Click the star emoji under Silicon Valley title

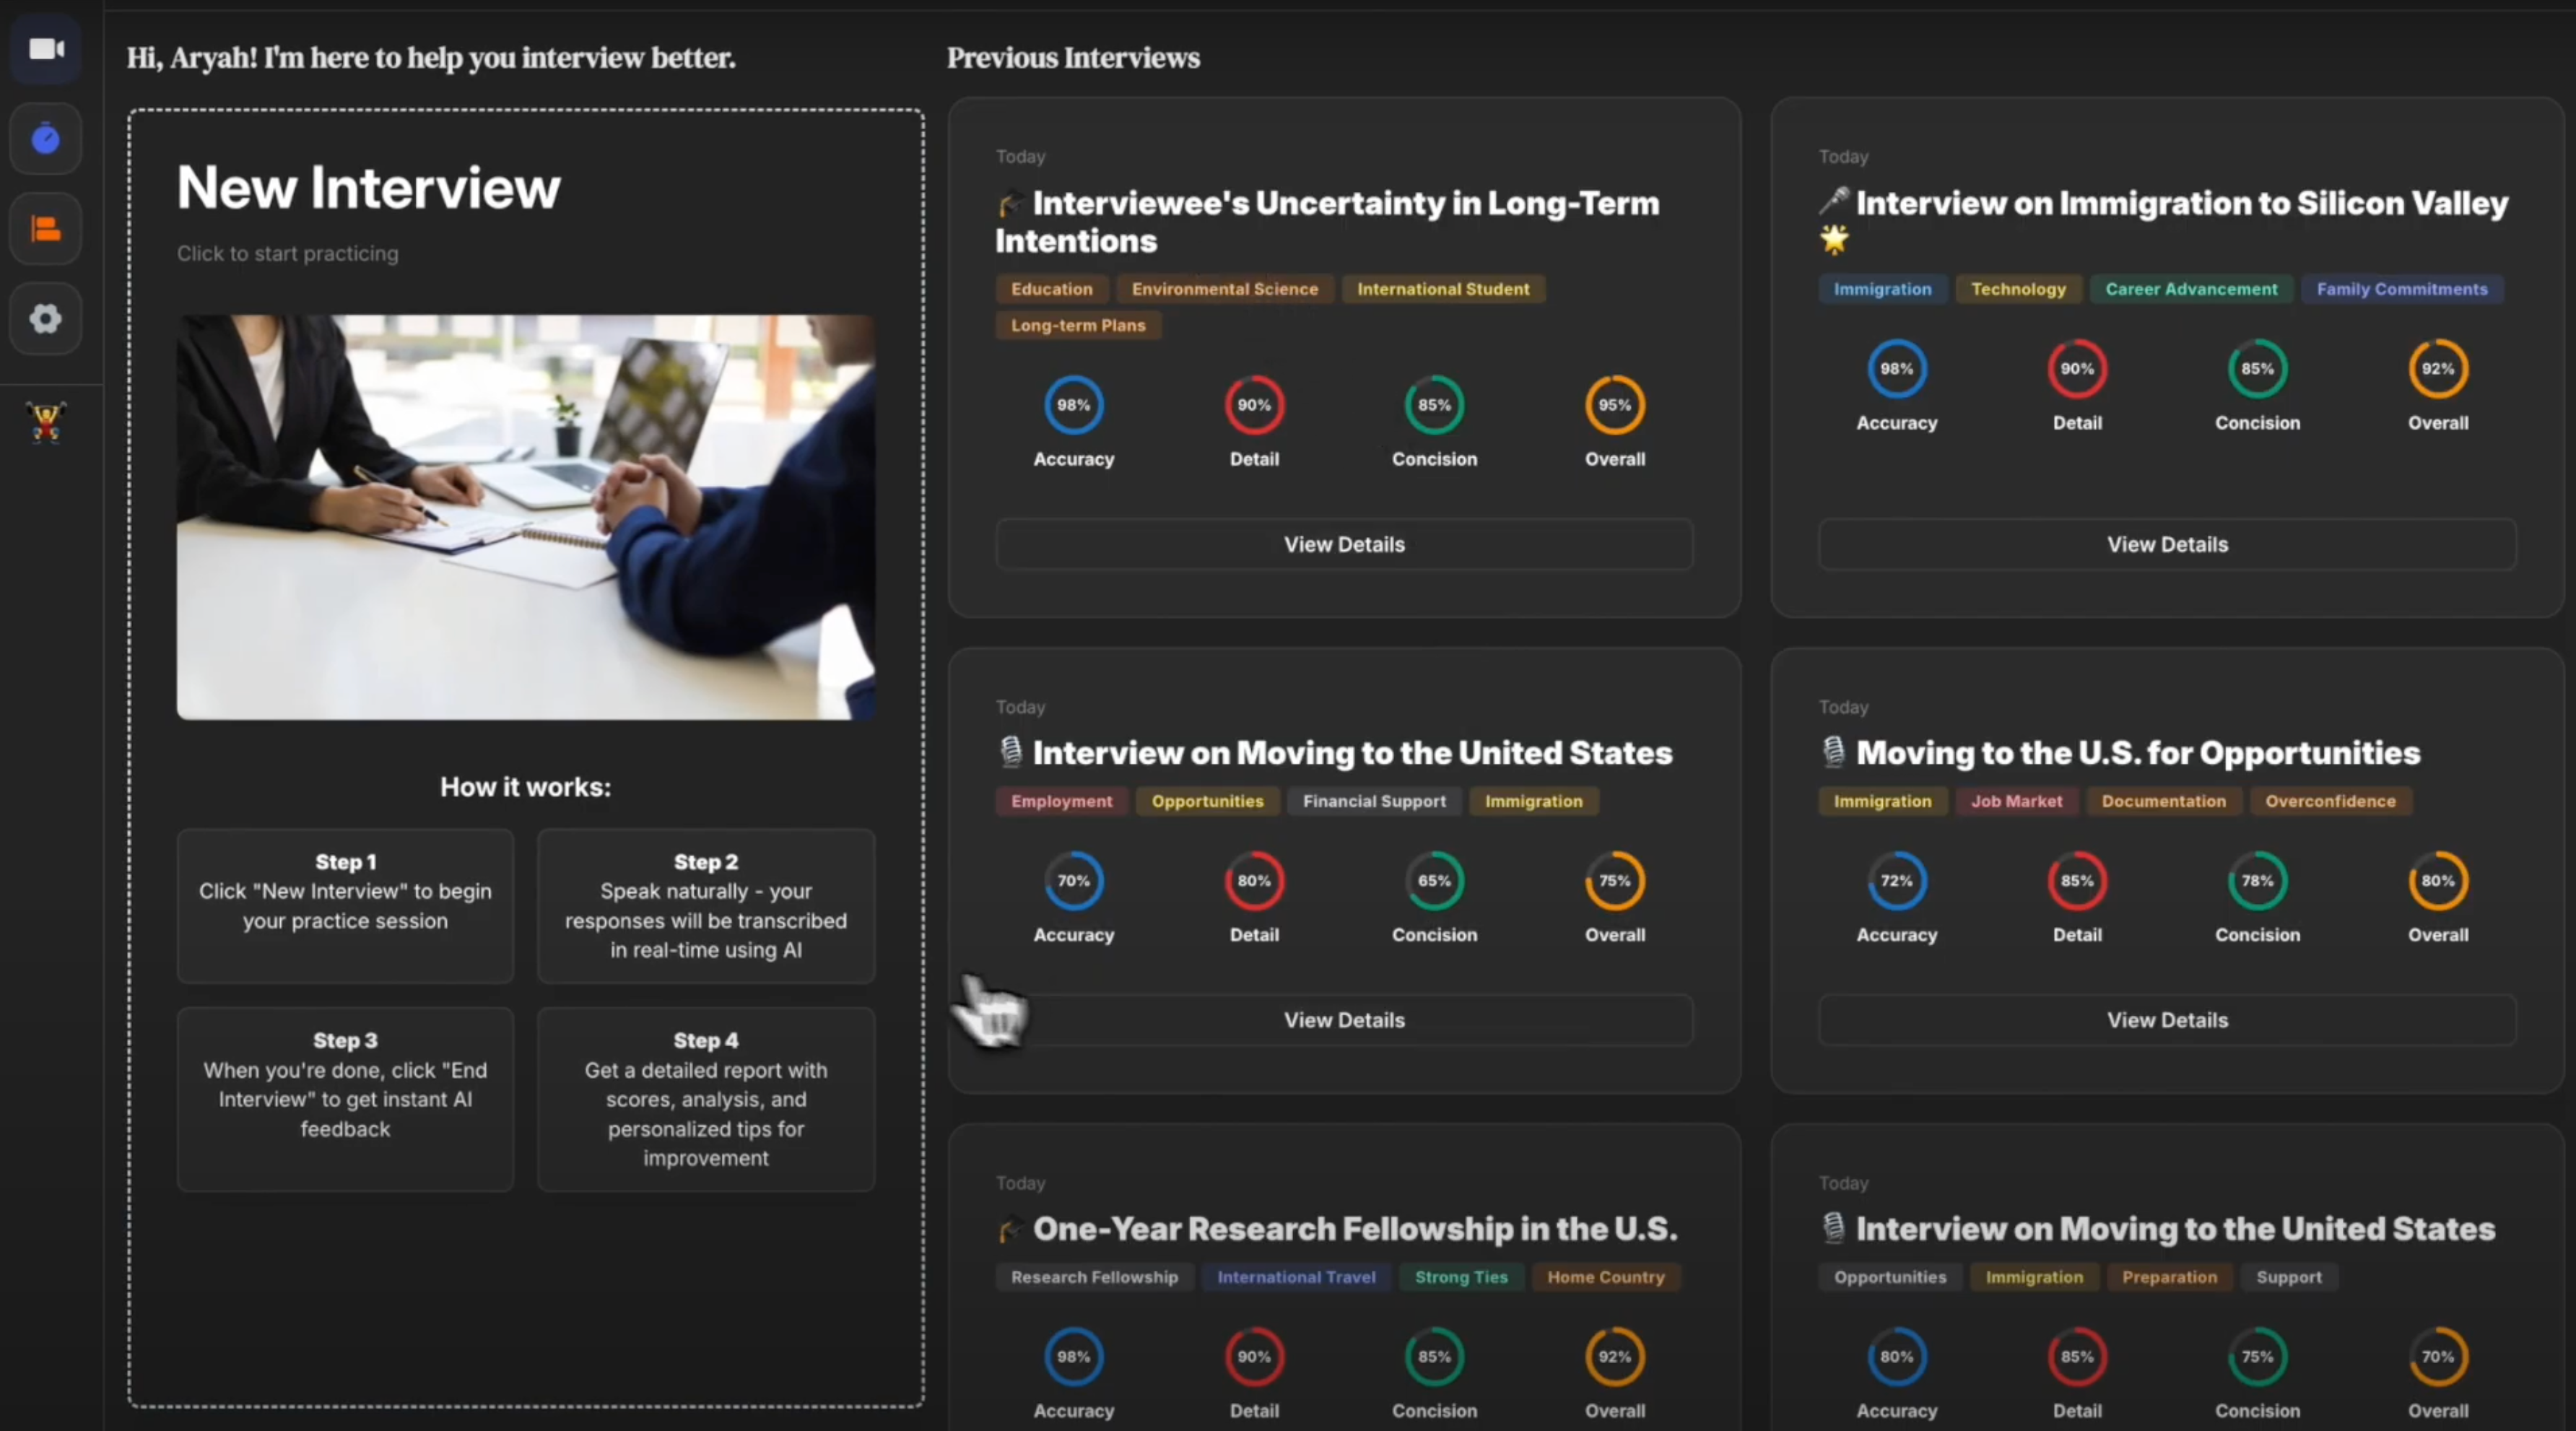[x=1834, y=240]
